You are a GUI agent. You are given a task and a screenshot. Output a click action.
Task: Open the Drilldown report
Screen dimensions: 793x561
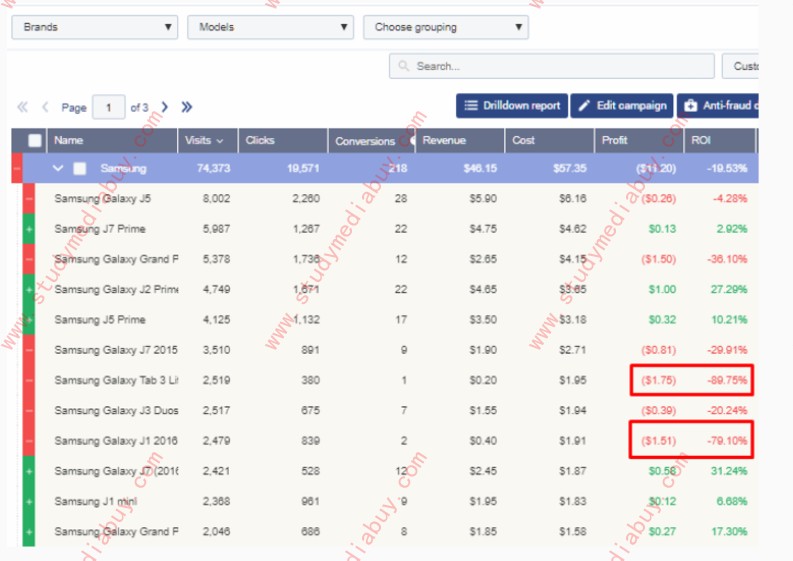click(512, 106)
